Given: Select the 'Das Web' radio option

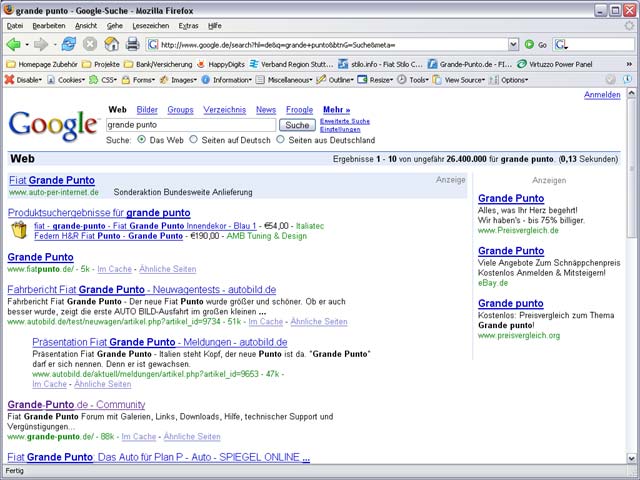Looking at the screenshot, I should [141, 140].
